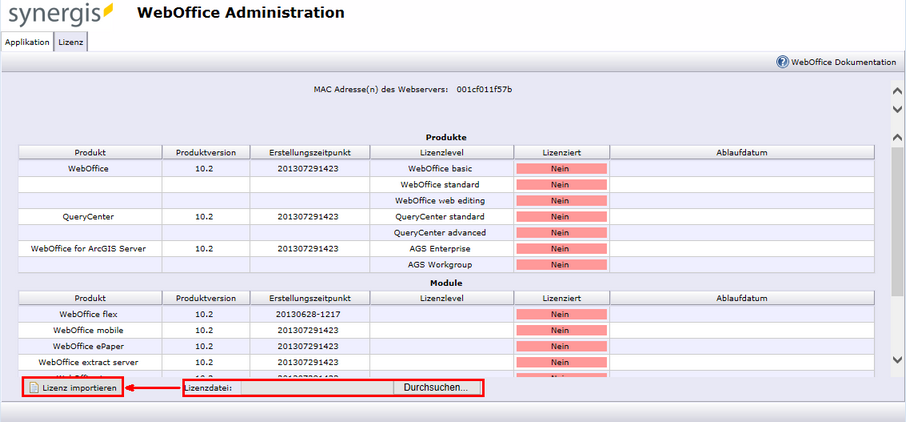906x422 pixels.
Task: Click Produkt header in Module table
Action: pos(90,298)
